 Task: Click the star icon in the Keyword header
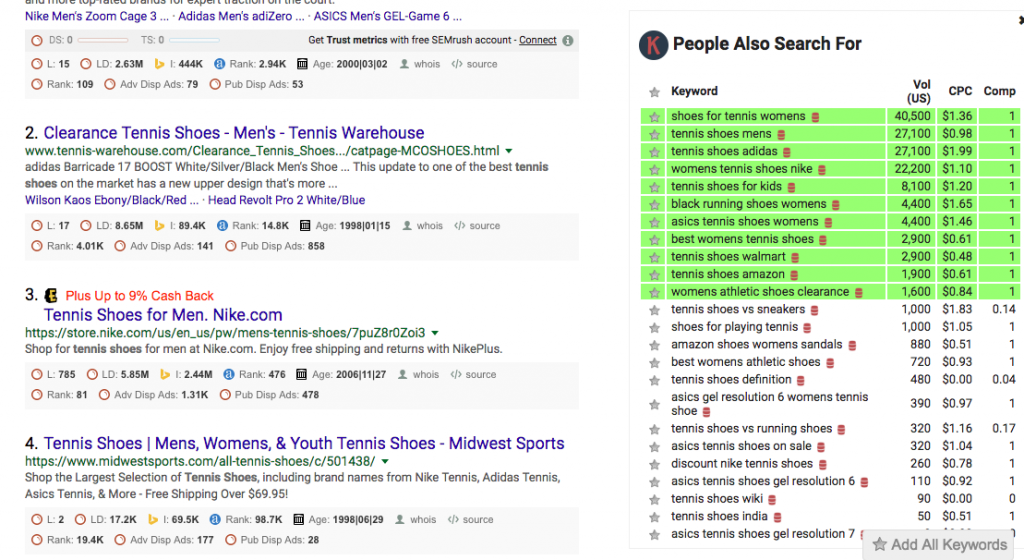point(654,92)
